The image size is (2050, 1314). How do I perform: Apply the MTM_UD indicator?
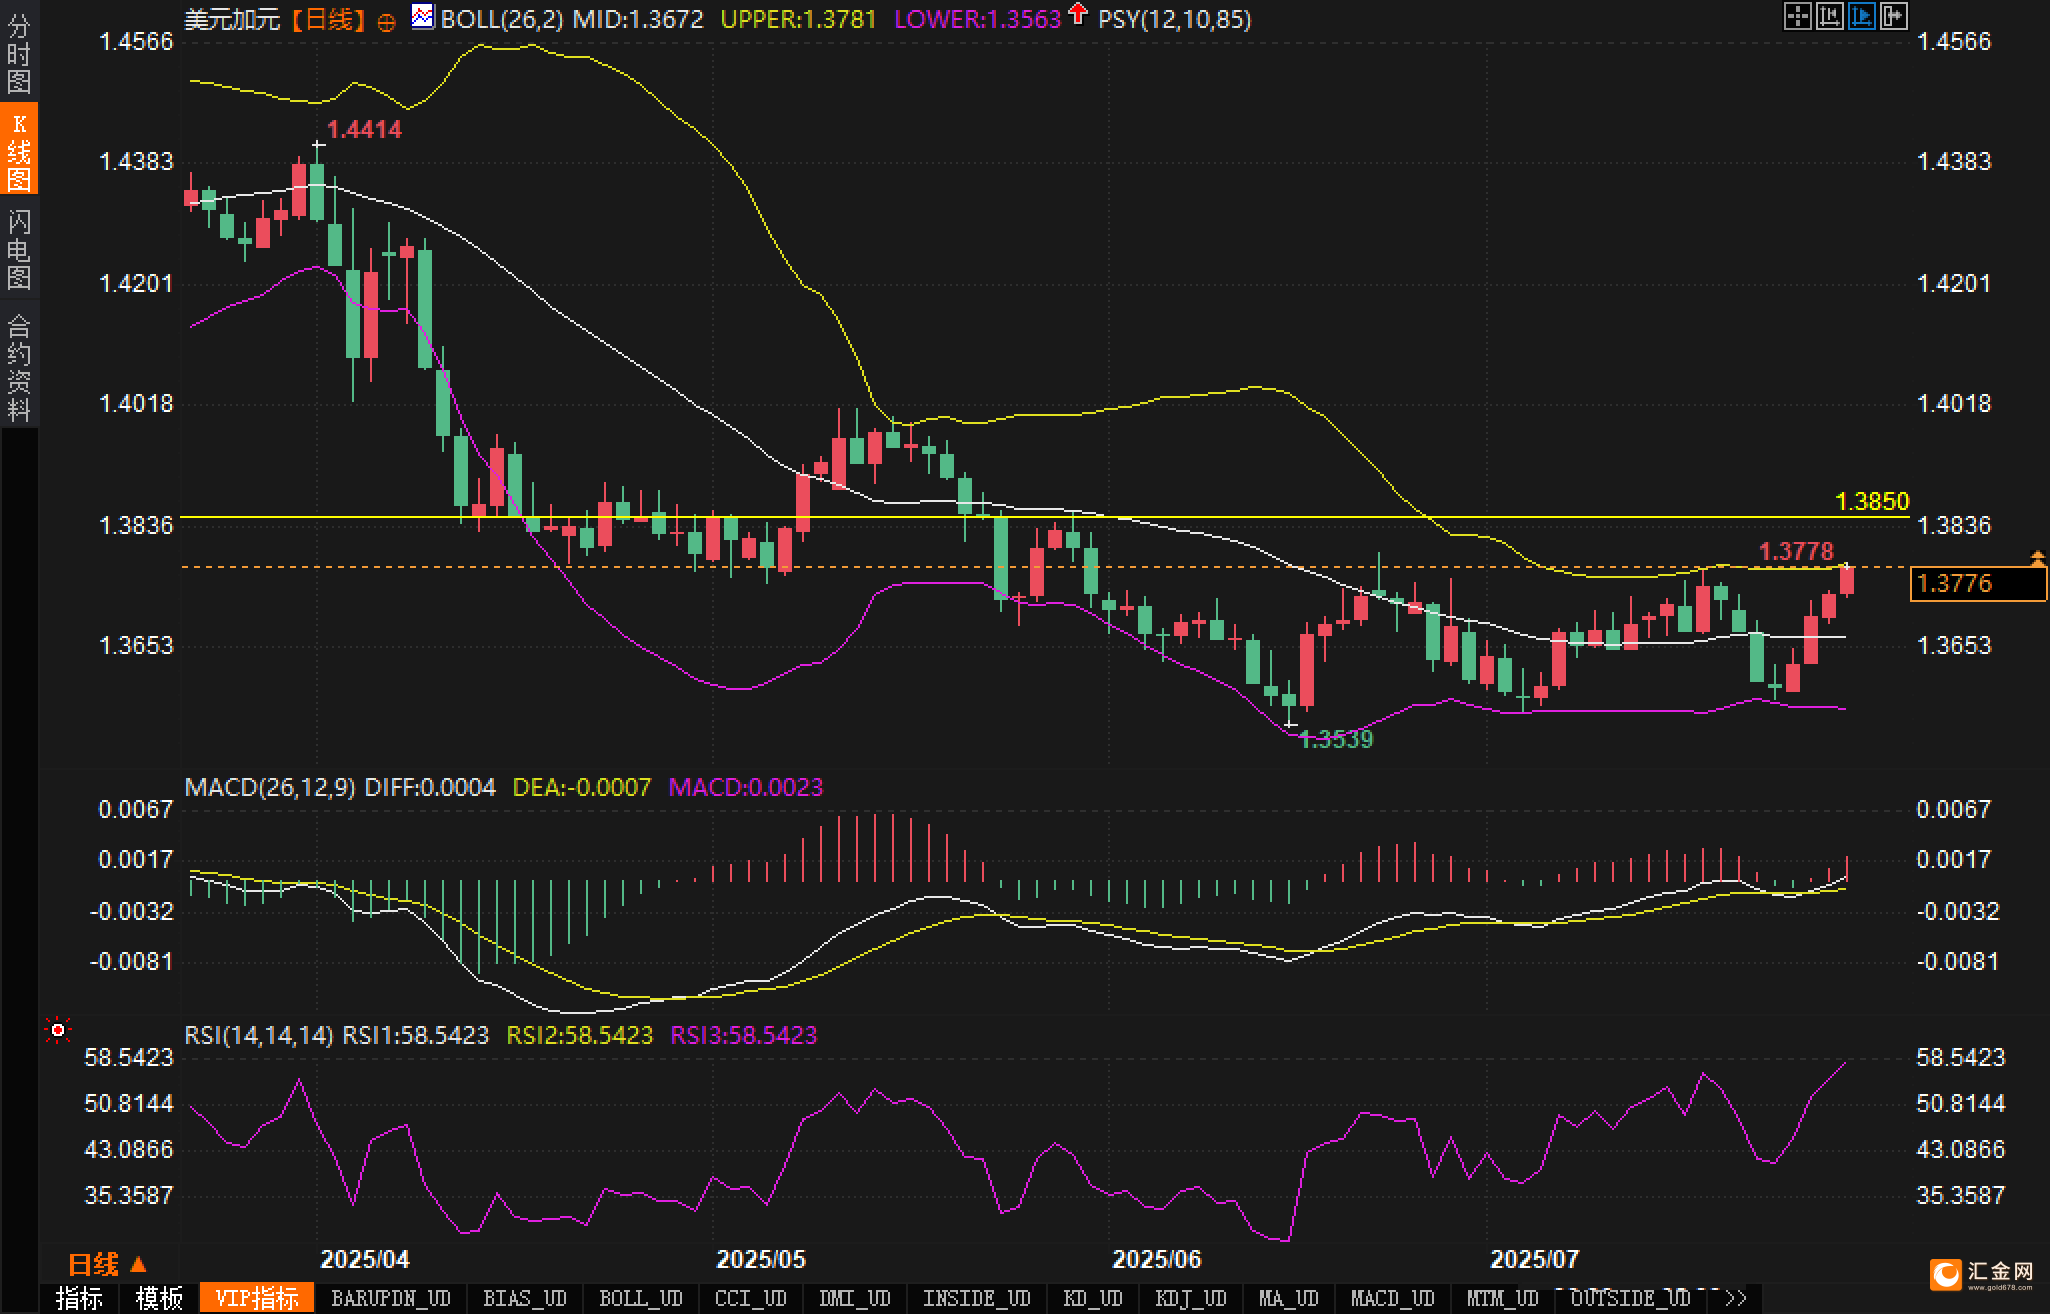1503,1298
